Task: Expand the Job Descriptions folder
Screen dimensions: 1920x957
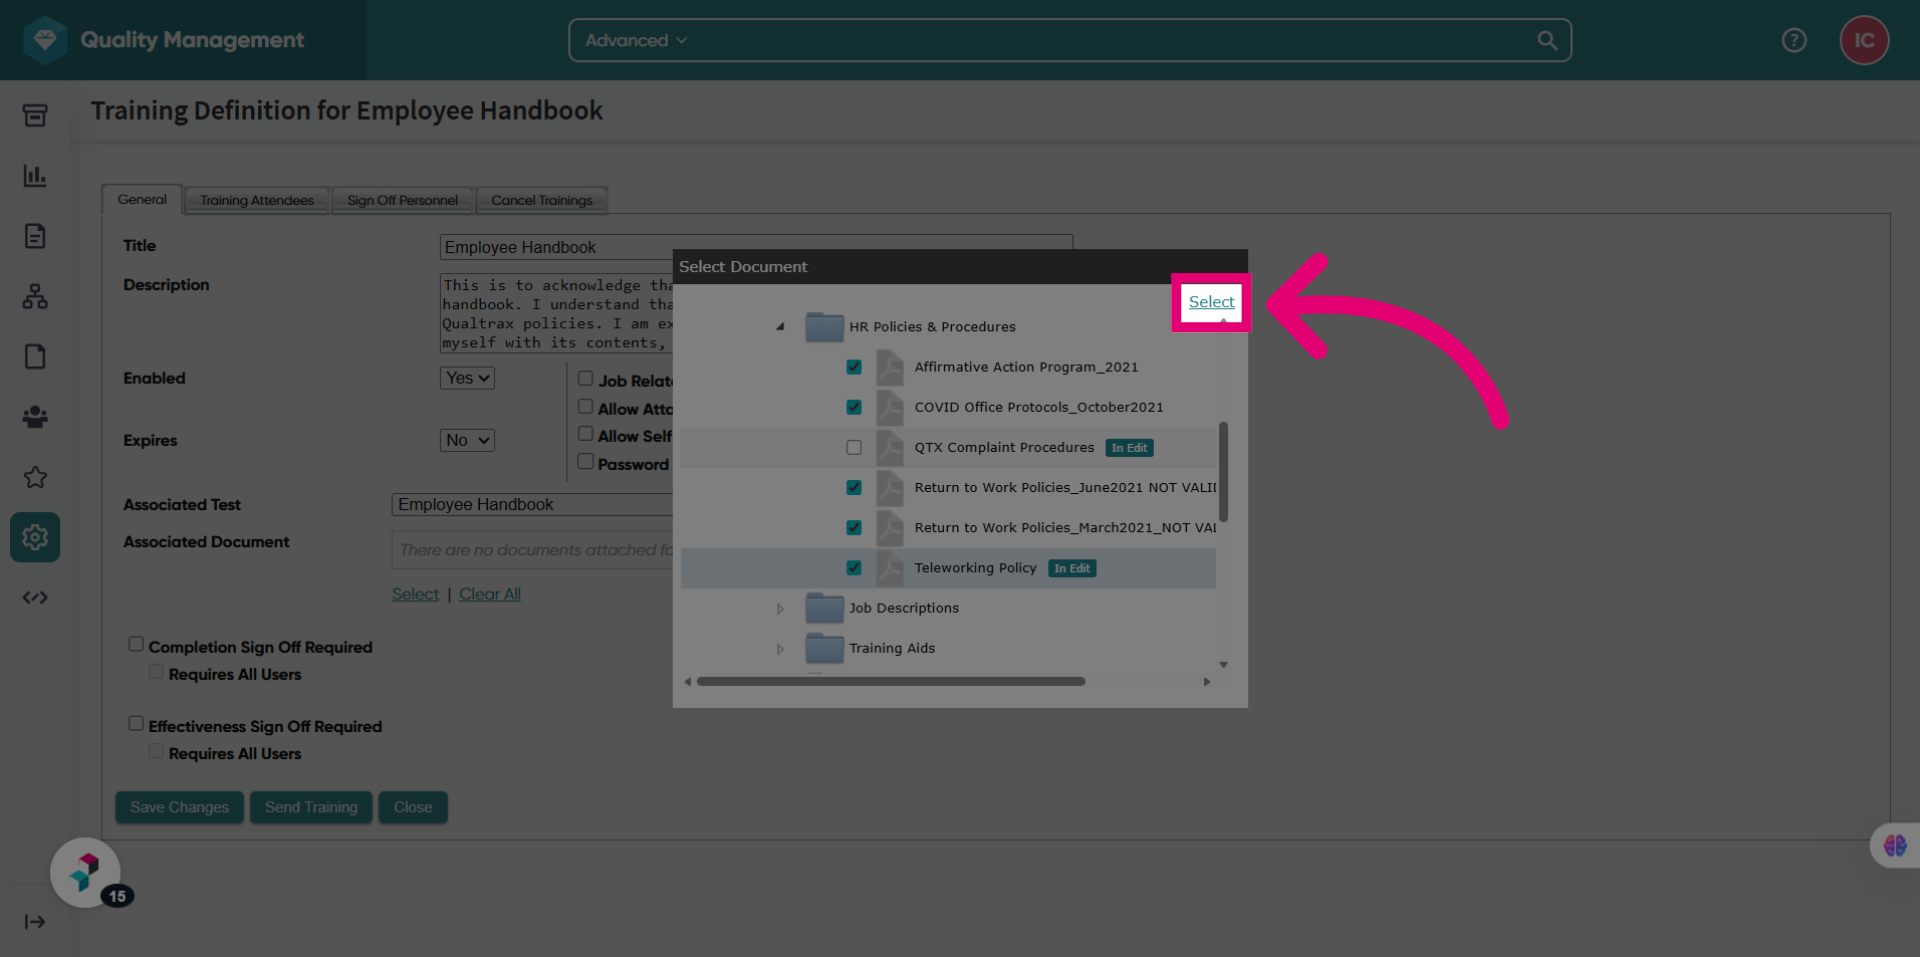Action: [780, 609]
